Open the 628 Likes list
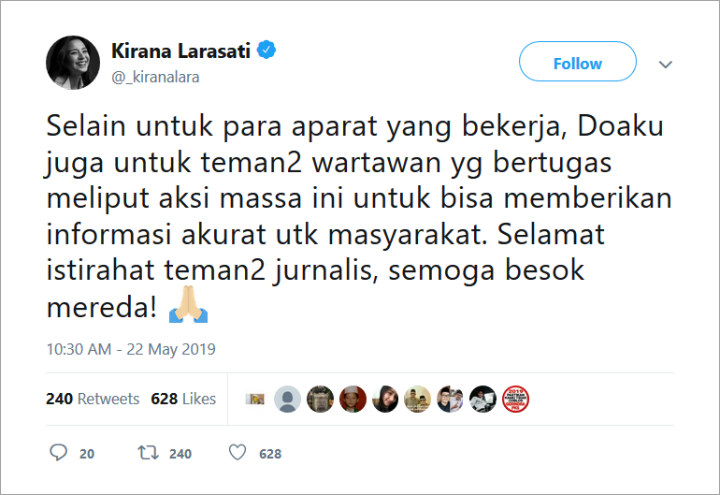The height and width of the screenshot is (495, 720). pos(183,399)
